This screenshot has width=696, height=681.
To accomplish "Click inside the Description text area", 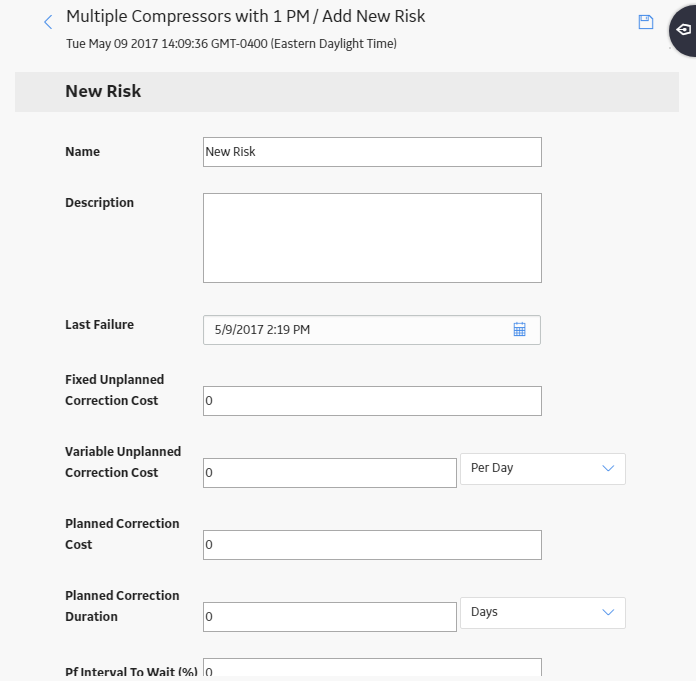I will tap(372, 238).
